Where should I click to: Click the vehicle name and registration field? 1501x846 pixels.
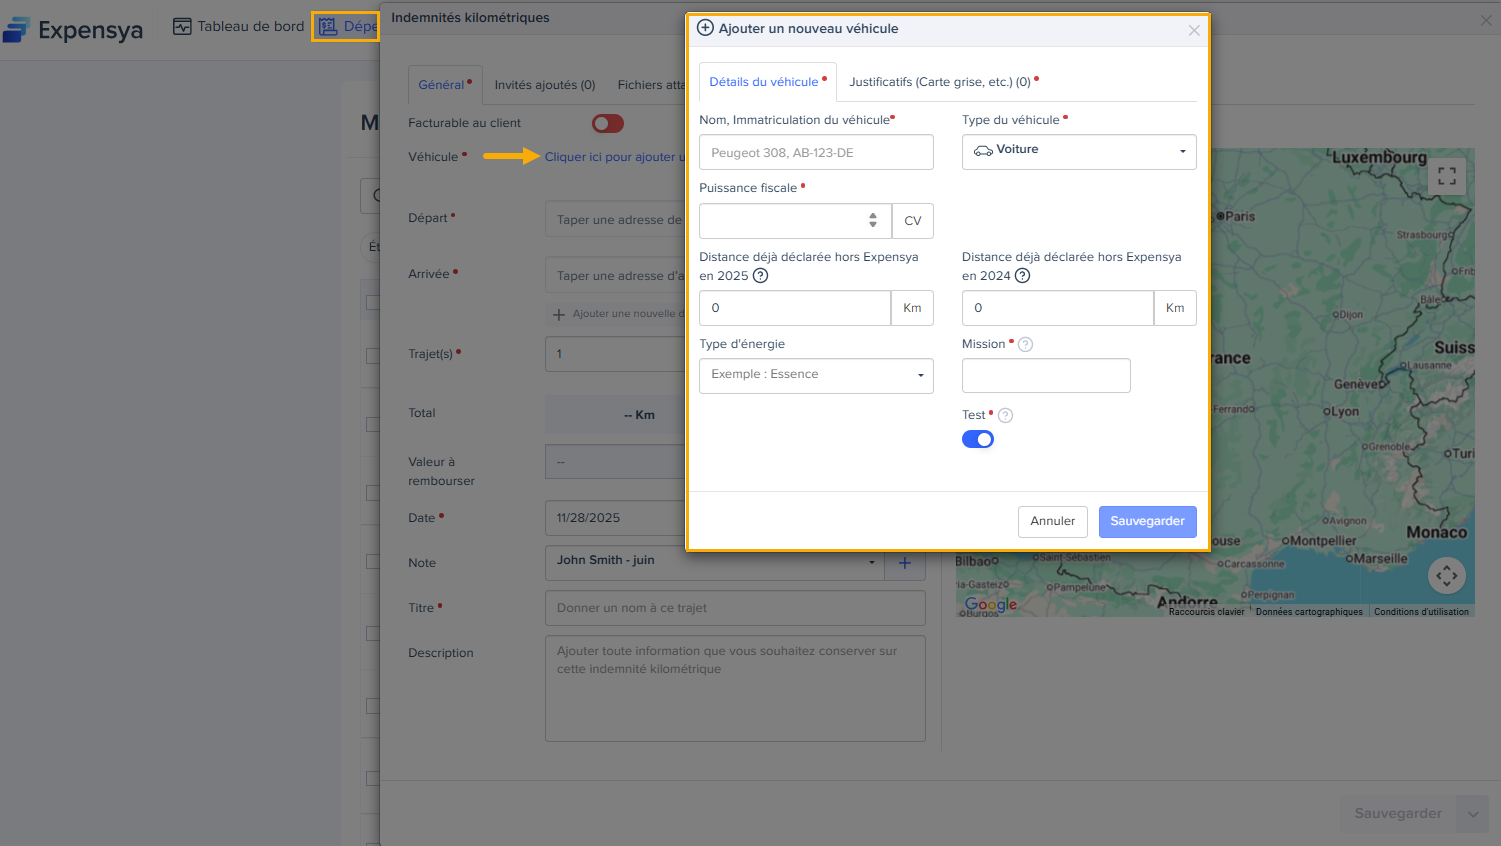click(x=816, y=153)
